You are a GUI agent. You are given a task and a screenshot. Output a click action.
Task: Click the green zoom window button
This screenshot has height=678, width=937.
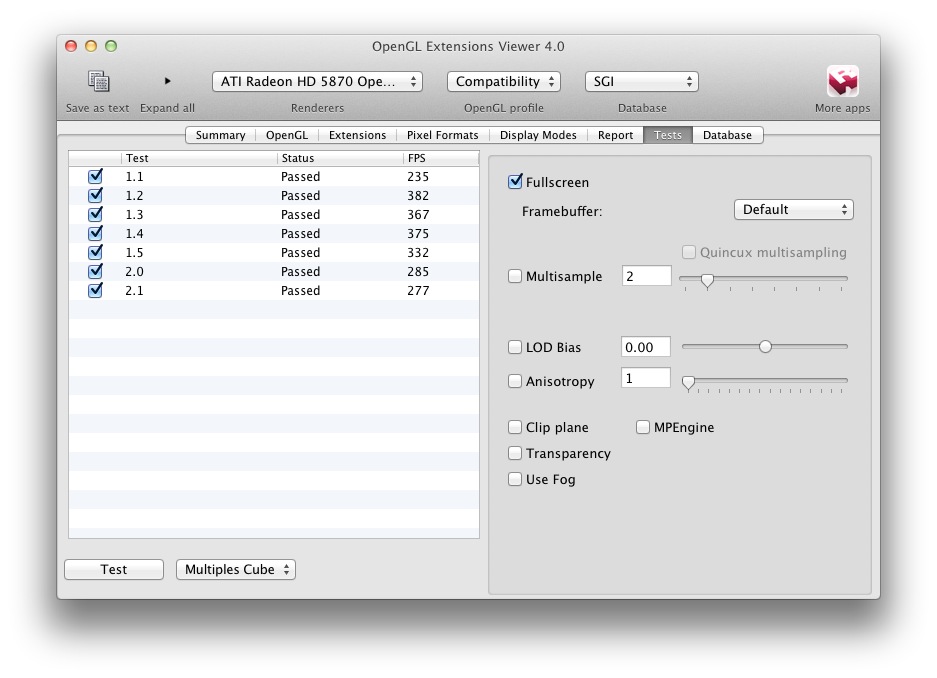click(x=111, y=46)
